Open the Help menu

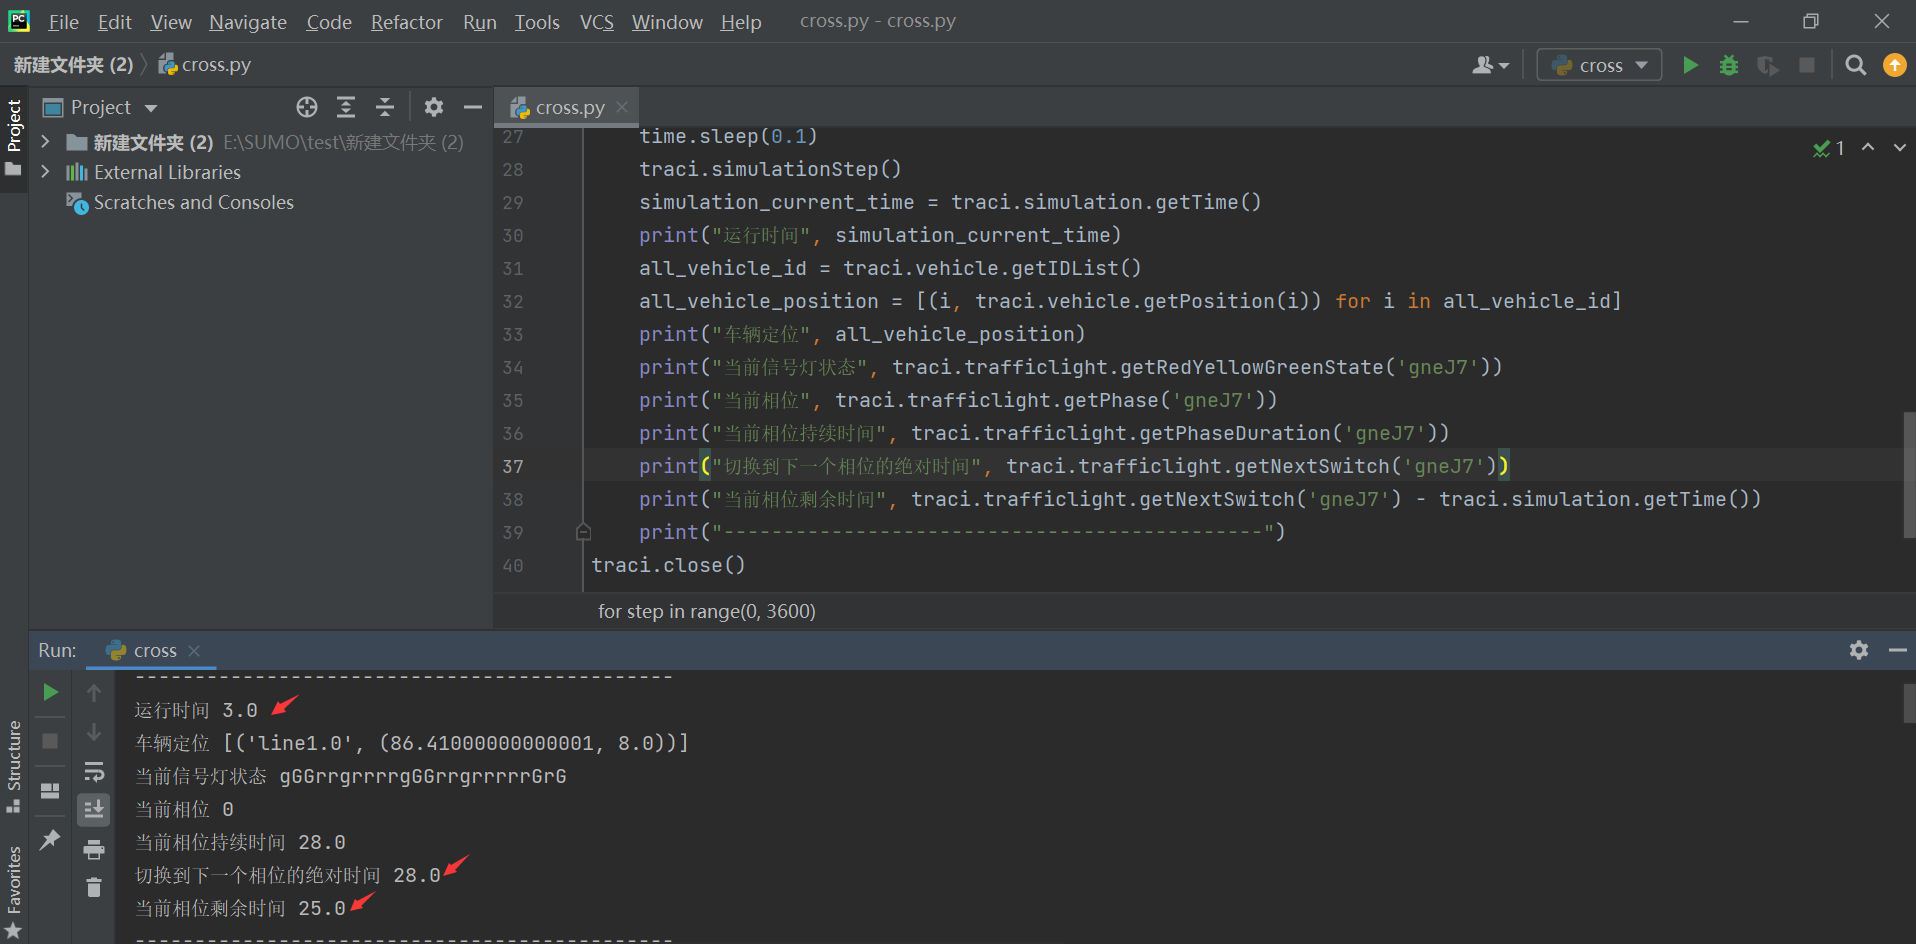click(x=741, y=22)
